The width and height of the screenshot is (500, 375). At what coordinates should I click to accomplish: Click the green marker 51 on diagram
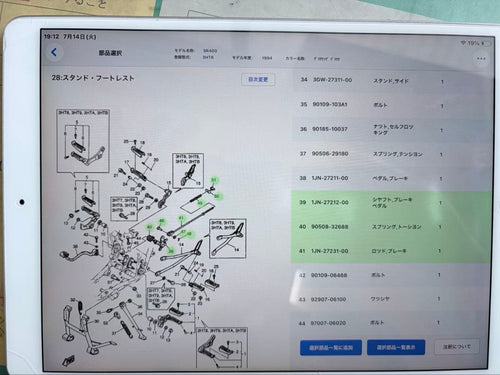pyautogui.click(x=214, y=180)
